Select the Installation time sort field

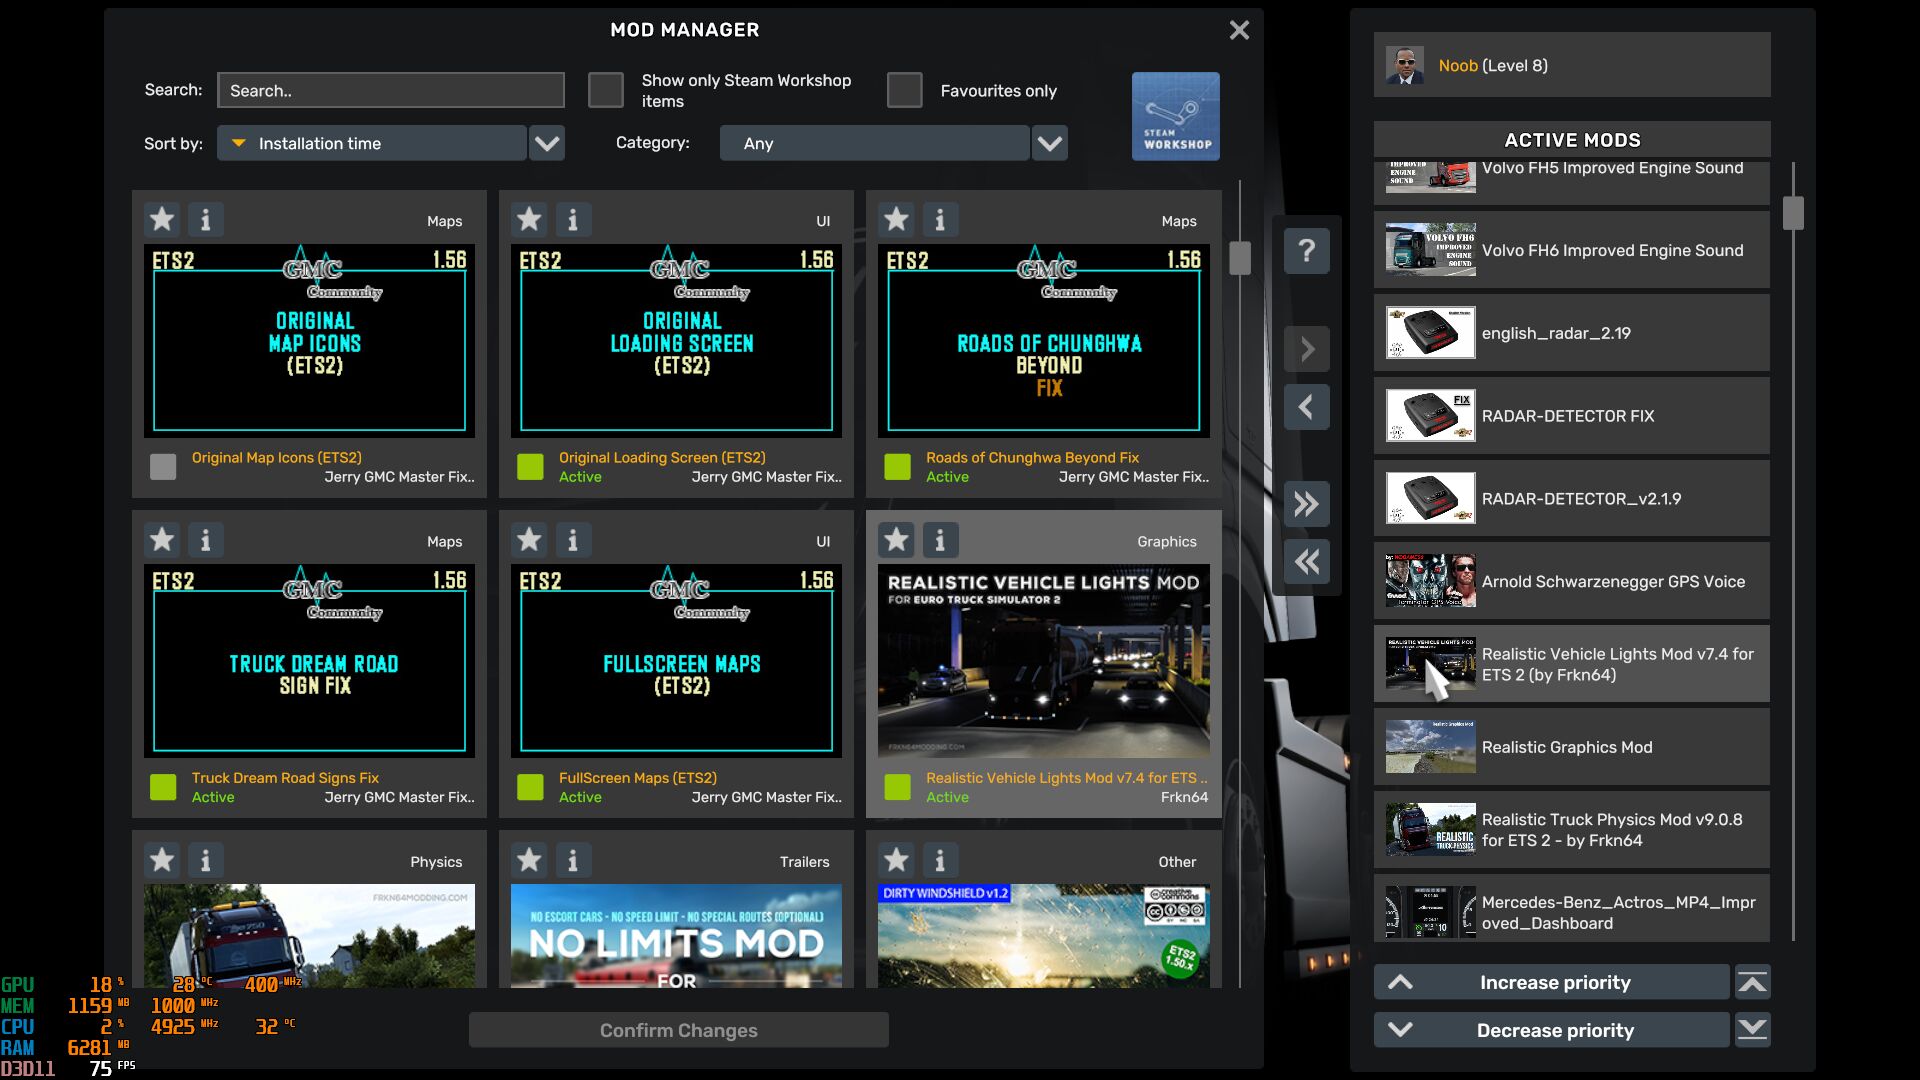tap(372, 143)
